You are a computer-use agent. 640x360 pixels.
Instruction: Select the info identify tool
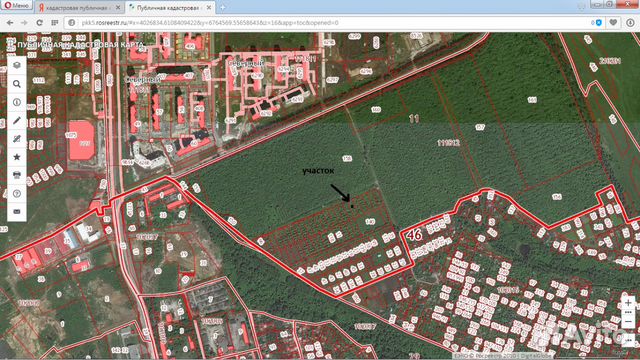17,102
